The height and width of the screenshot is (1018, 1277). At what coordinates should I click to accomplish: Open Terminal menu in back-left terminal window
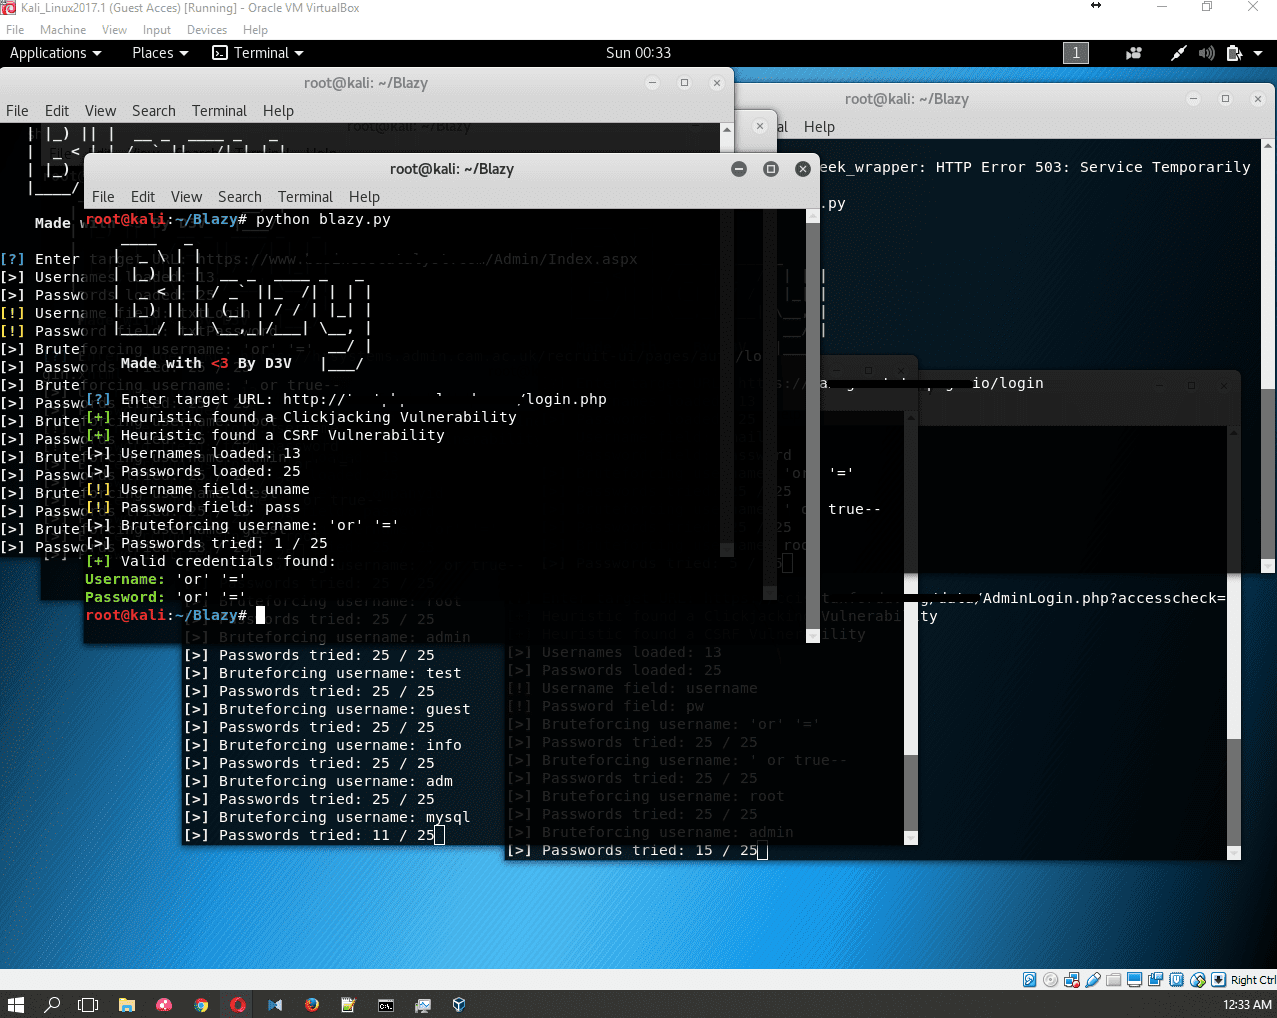point(219,111)
